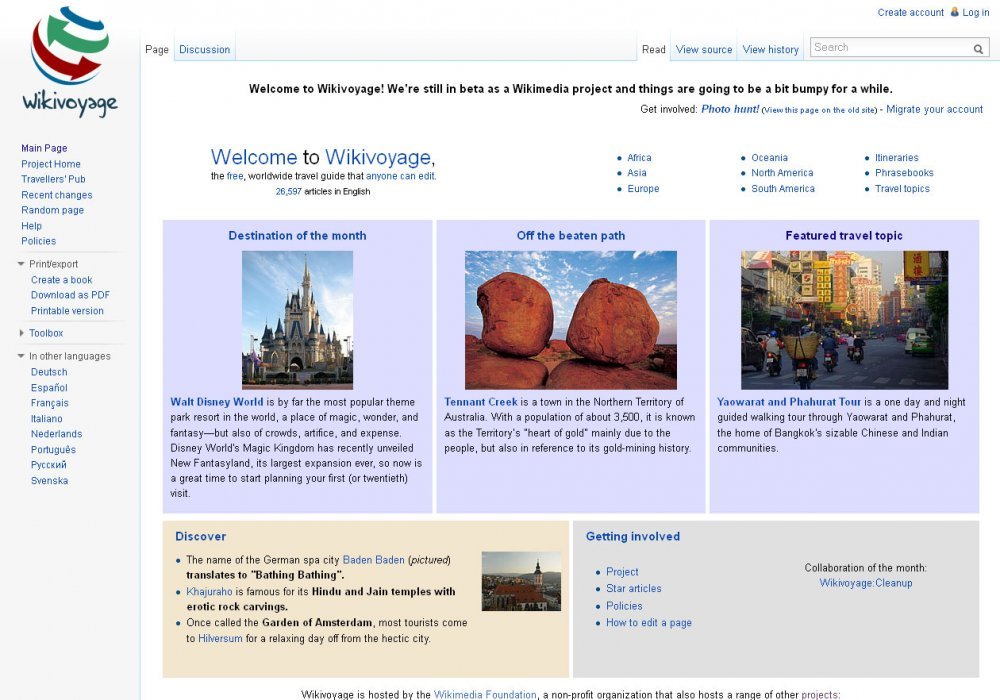Switch to the Read tab
Screen dimensions: 1000x700
click(x=653, y=49)
